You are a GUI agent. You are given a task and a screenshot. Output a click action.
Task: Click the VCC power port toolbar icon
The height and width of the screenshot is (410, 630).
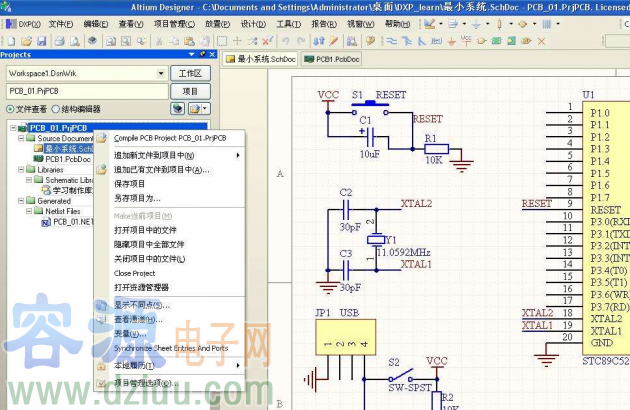click(467, 41)
